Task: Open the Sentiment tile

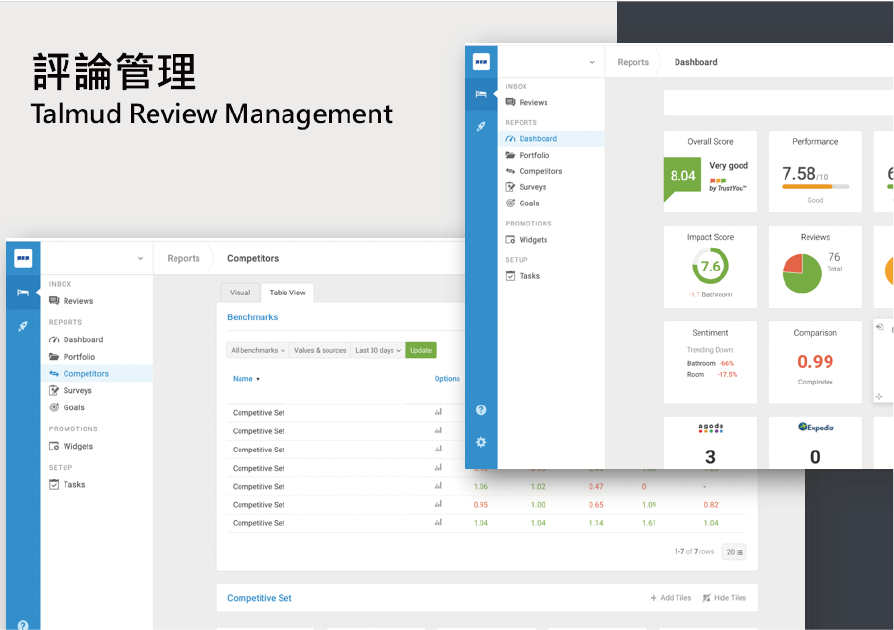Action: pos(710,363)
